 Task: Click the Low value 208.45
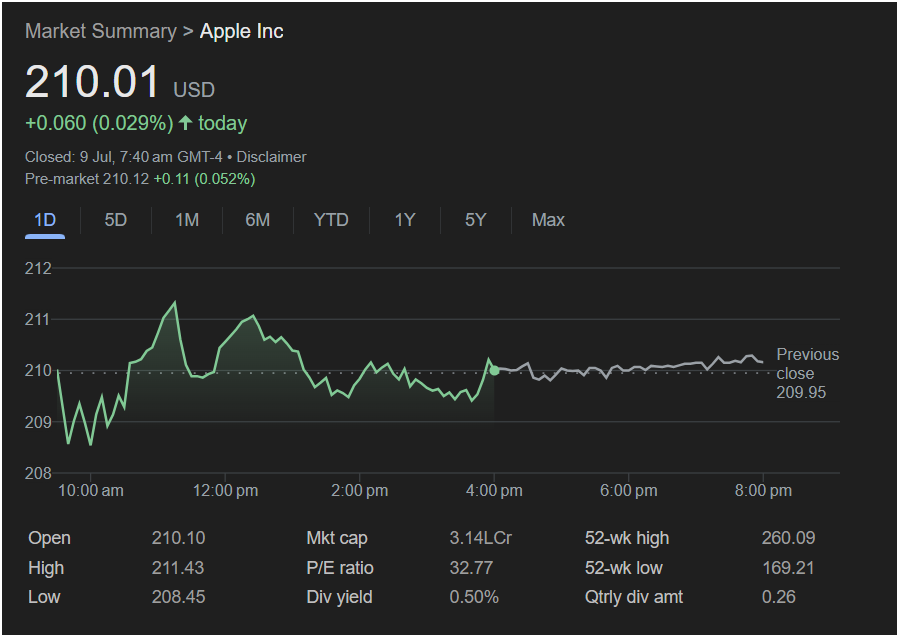(x=178, y=597)
